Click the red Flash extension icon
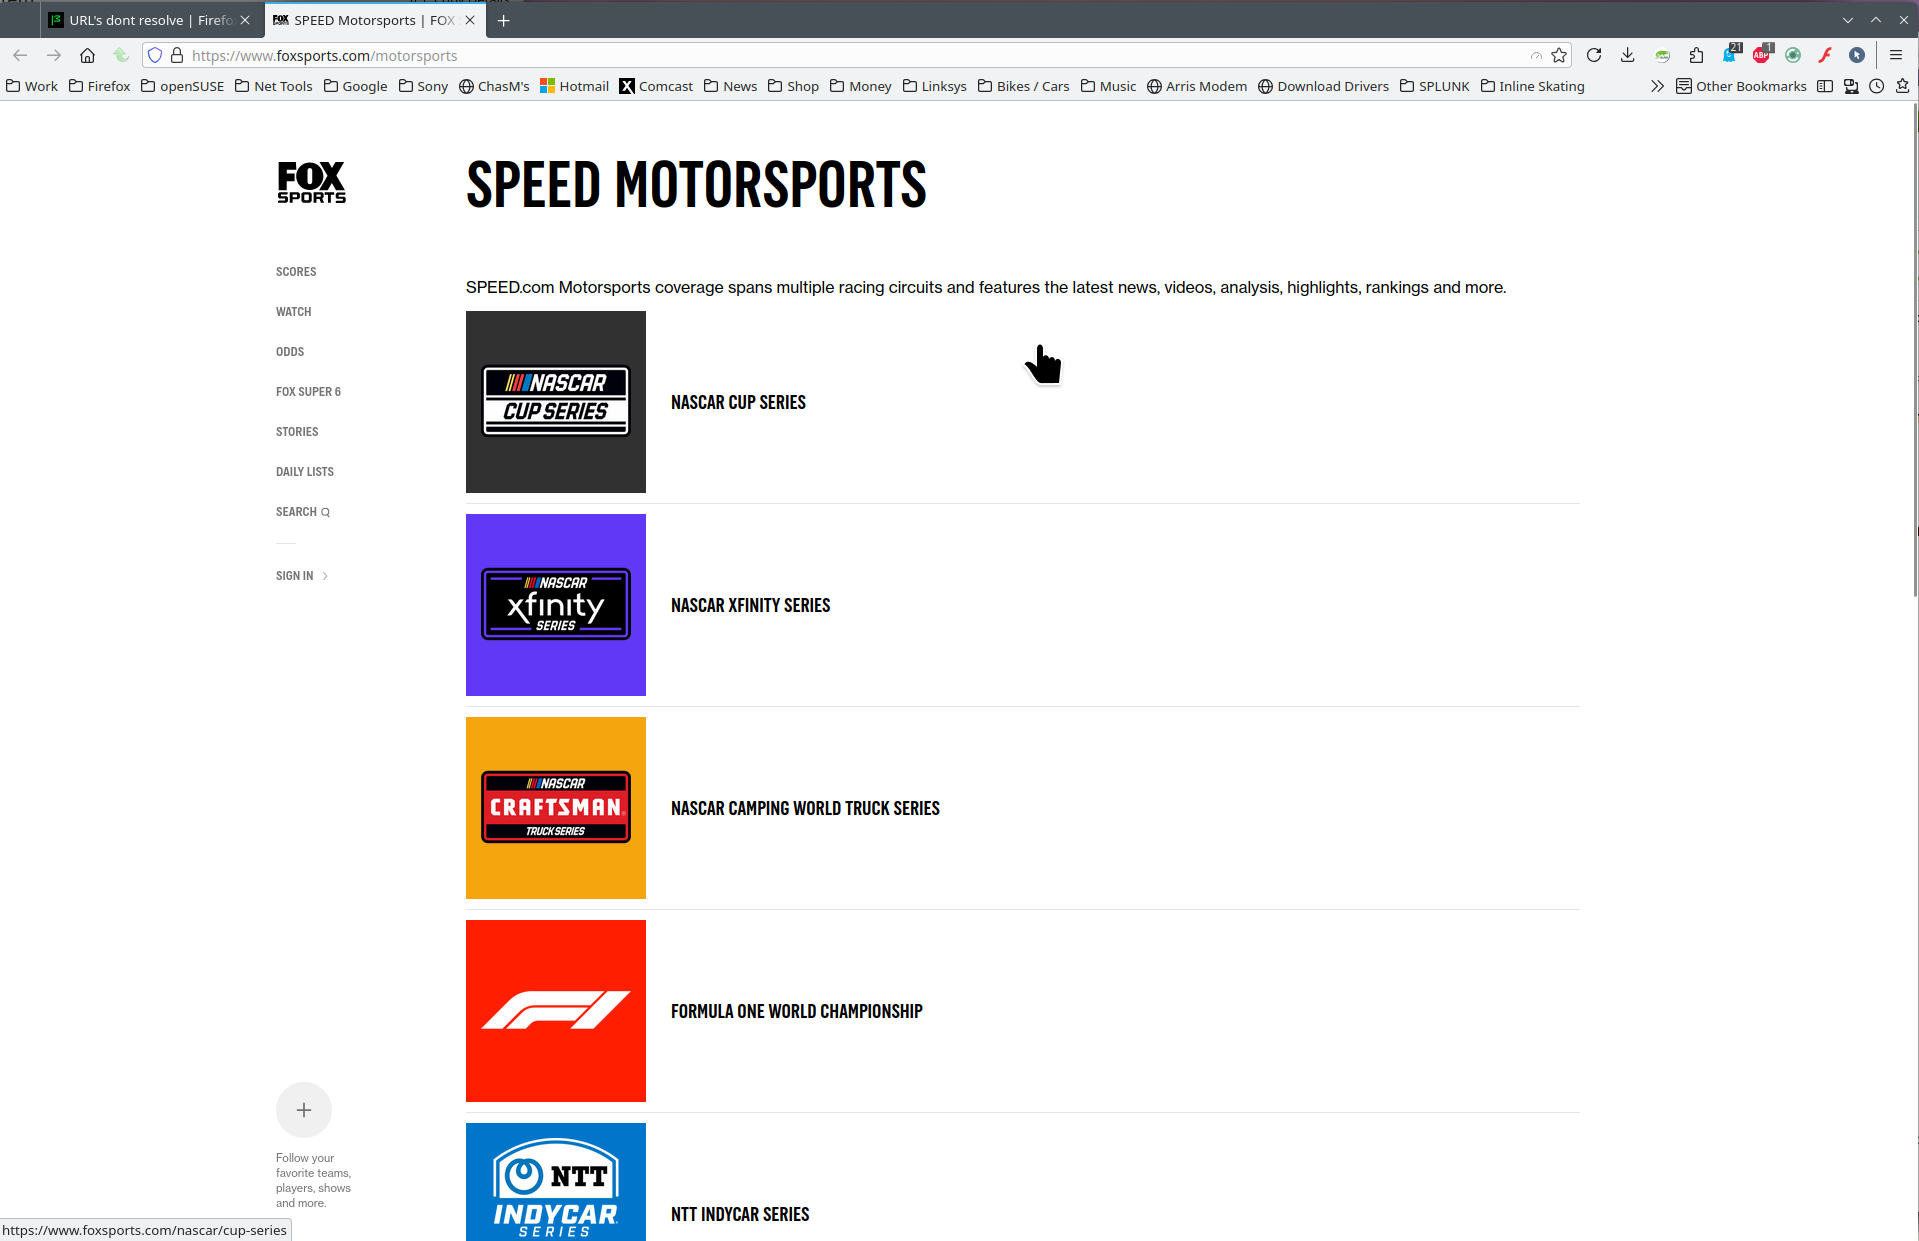Screen dimensions: 1919x1241 pos(1825,56)
